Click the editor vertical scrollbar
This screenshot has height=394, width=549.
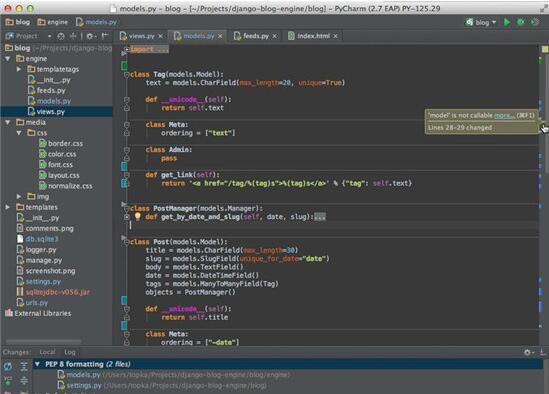point(546,114)
